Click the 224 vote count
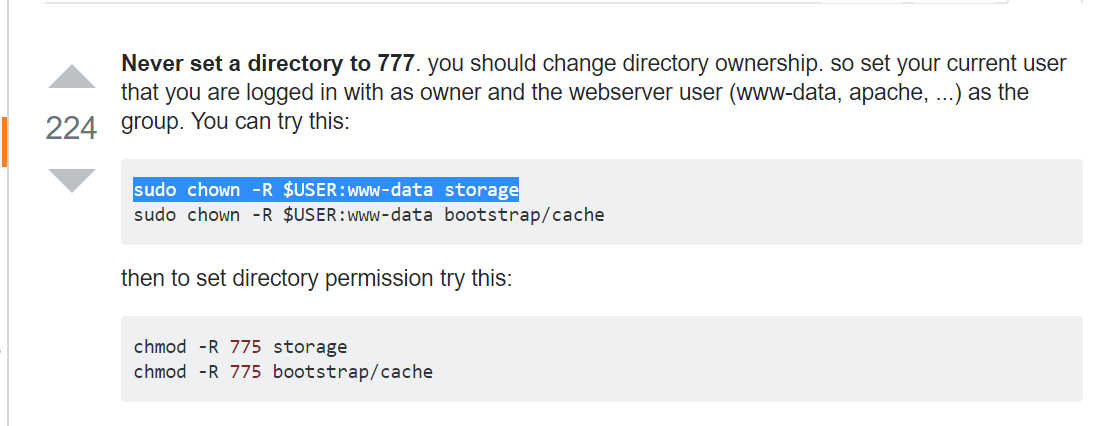1114x426 pixels. coord(71,129)
